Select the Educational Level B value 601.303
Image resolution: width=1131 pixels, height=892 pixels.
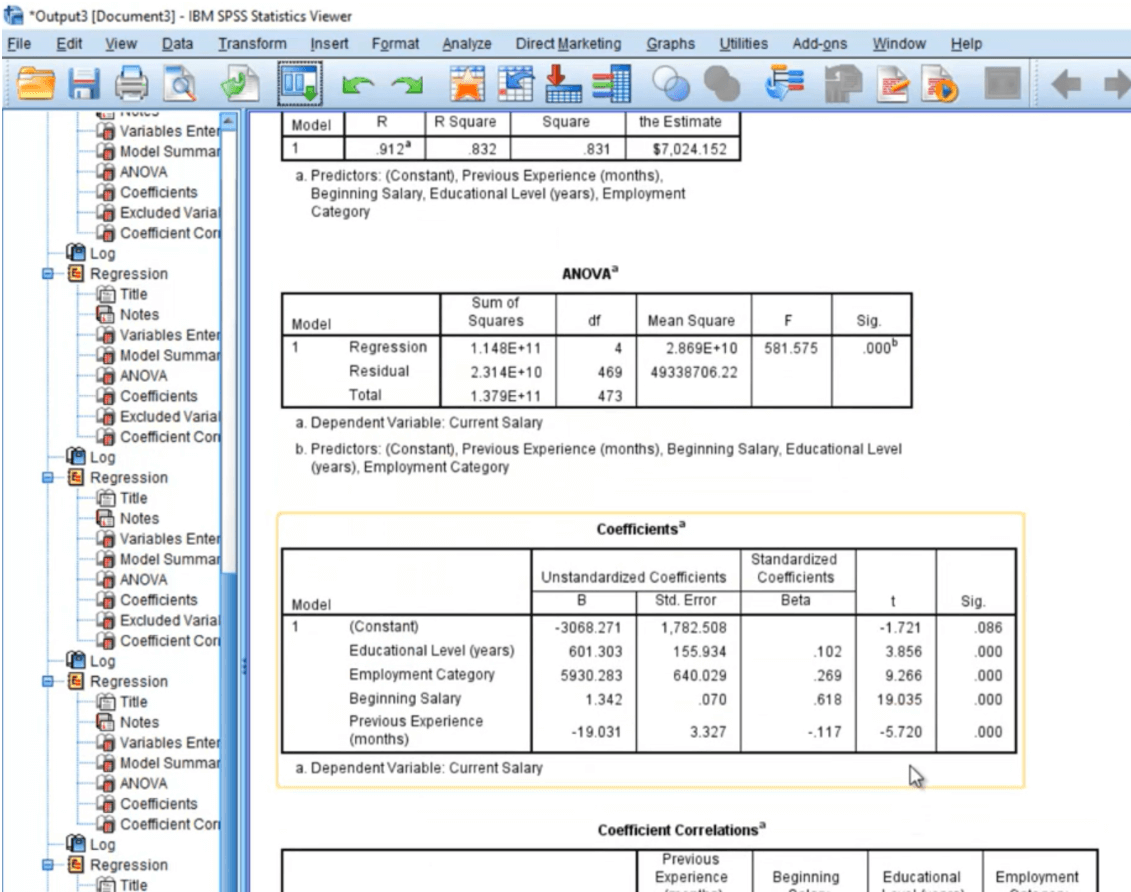pos(584,651)
